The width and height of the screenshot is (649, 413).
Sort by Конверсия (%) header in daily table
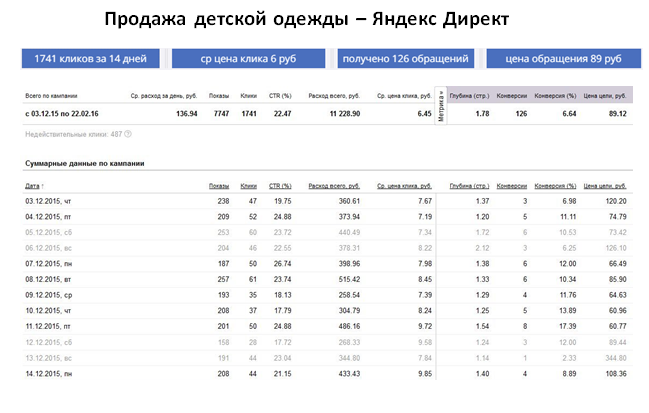(555, 186)
